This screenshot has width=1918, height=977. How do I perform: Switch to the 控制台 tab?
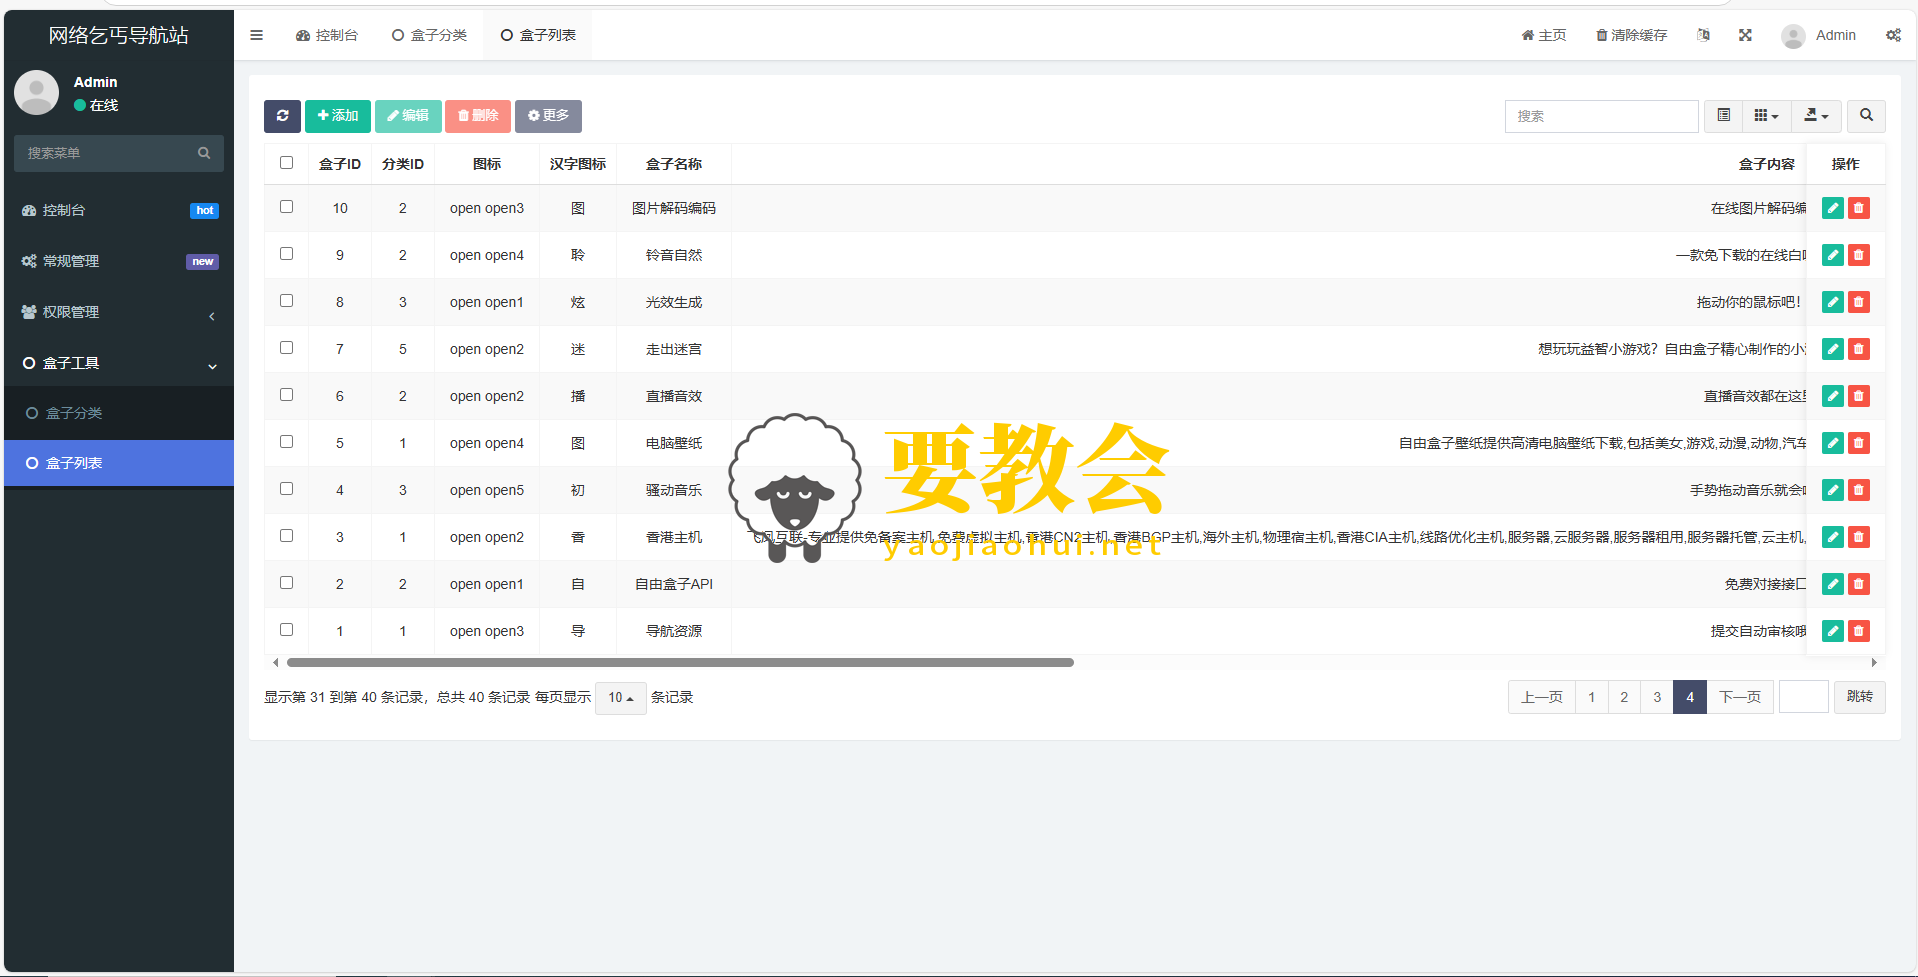click(x=327, y=35)
